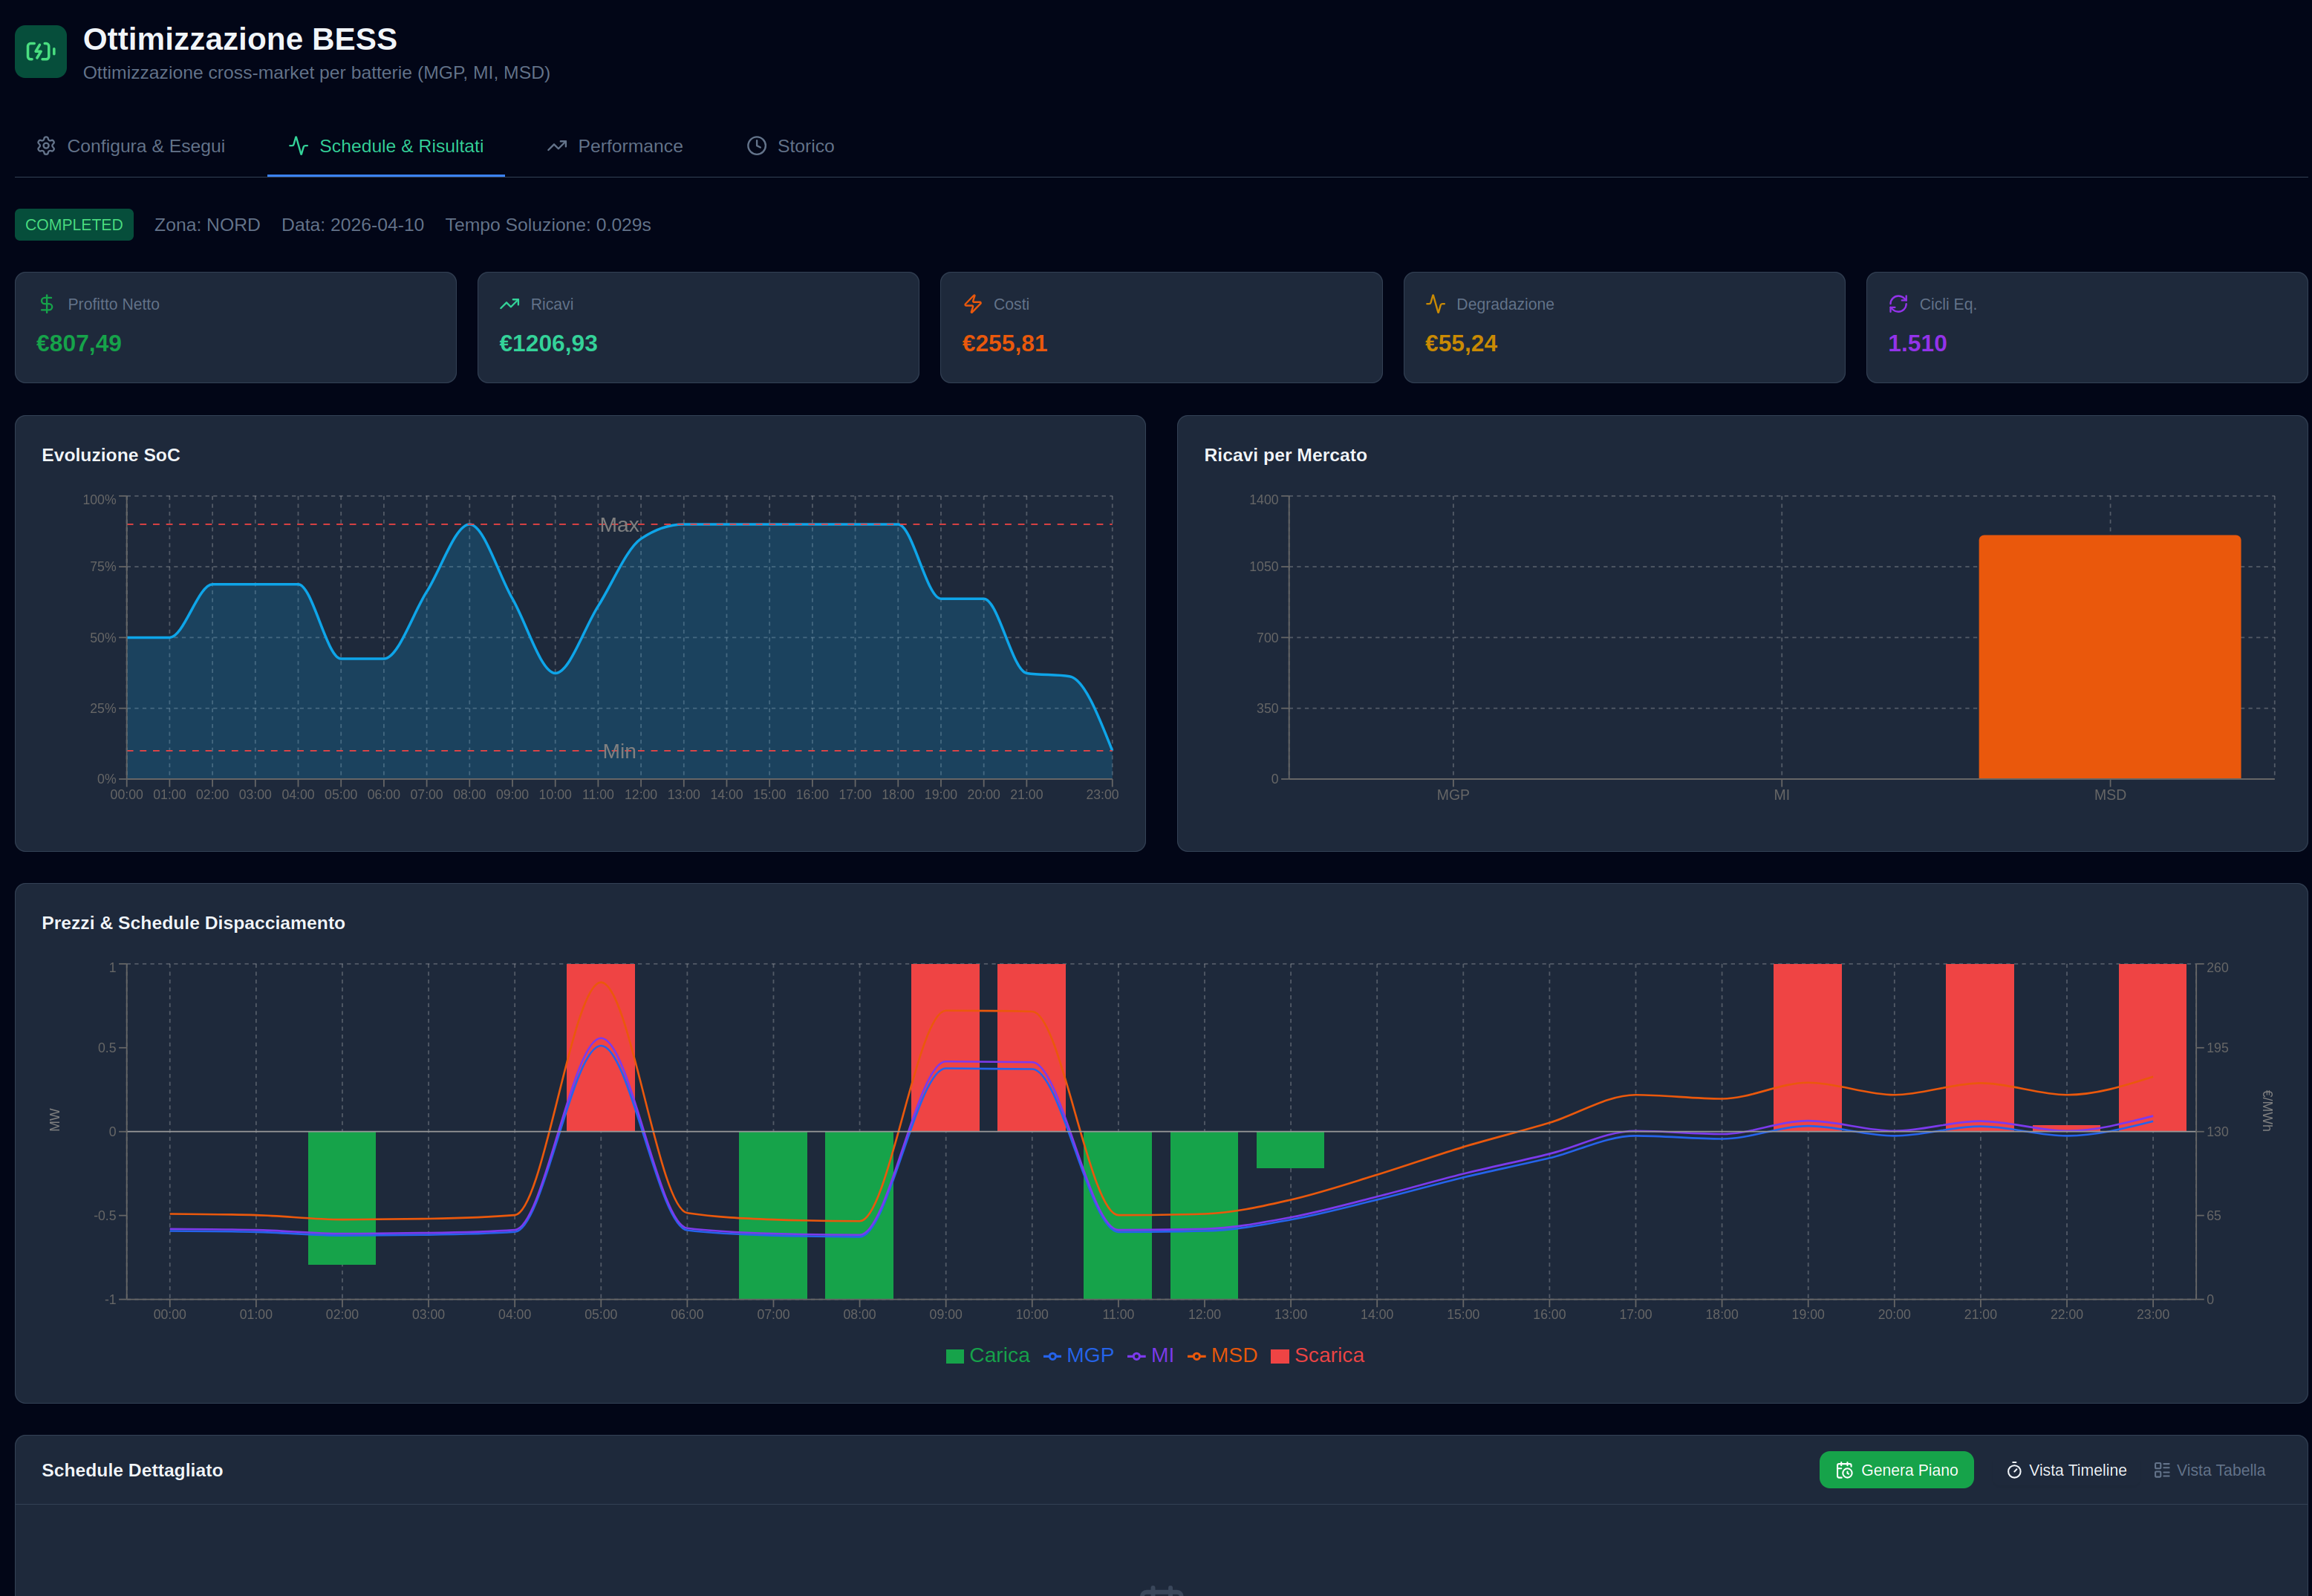Click the calendar icon inside the Genera Piano button
The width and height of the screenshot is (2312, 1596).
1845,1470
